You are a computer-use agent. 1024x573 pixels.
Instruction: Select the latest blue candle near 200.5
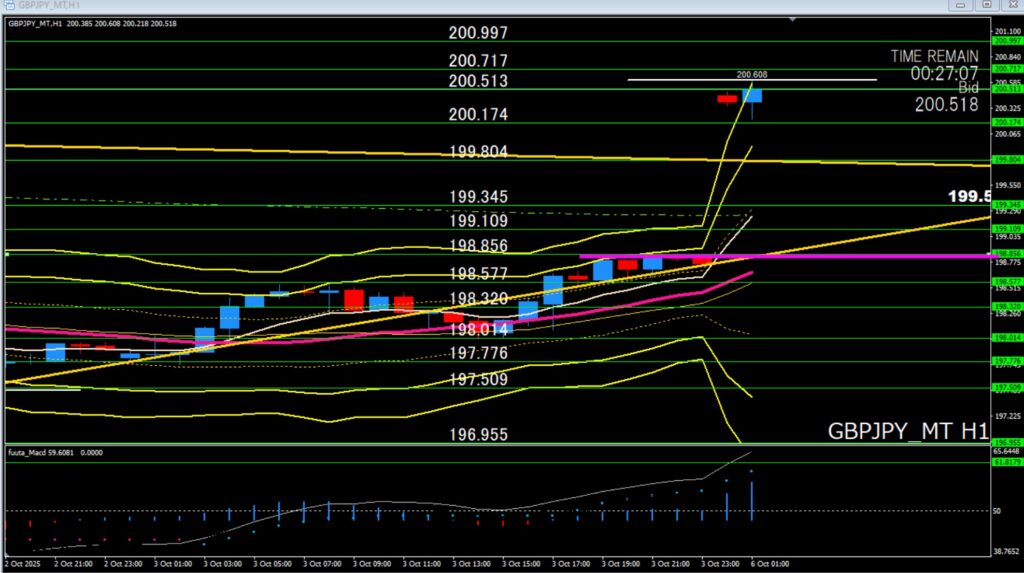coord(752,96)
